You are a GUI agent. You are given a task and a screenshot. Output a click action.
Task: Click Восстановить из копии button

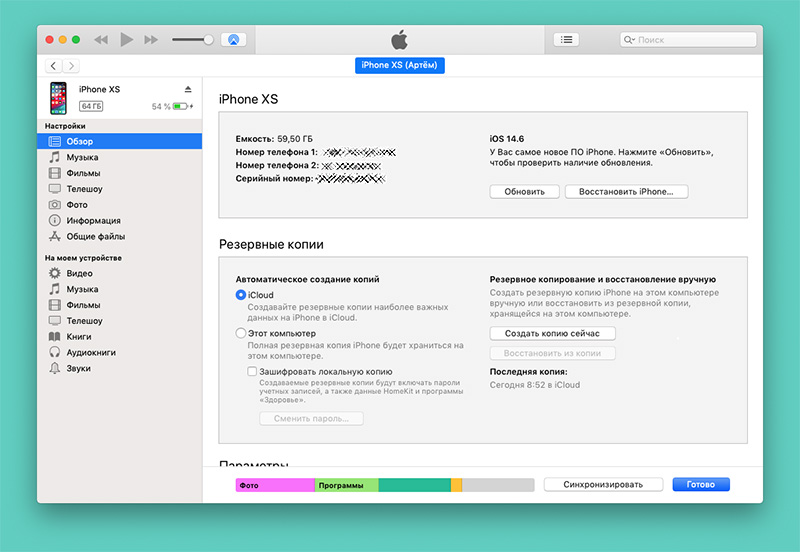553,353
